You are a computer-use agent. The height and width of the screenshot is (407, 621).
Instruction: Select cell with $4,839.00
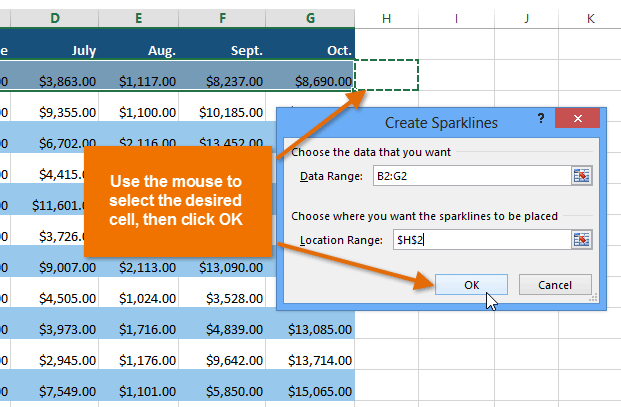[x=222, y=324]
